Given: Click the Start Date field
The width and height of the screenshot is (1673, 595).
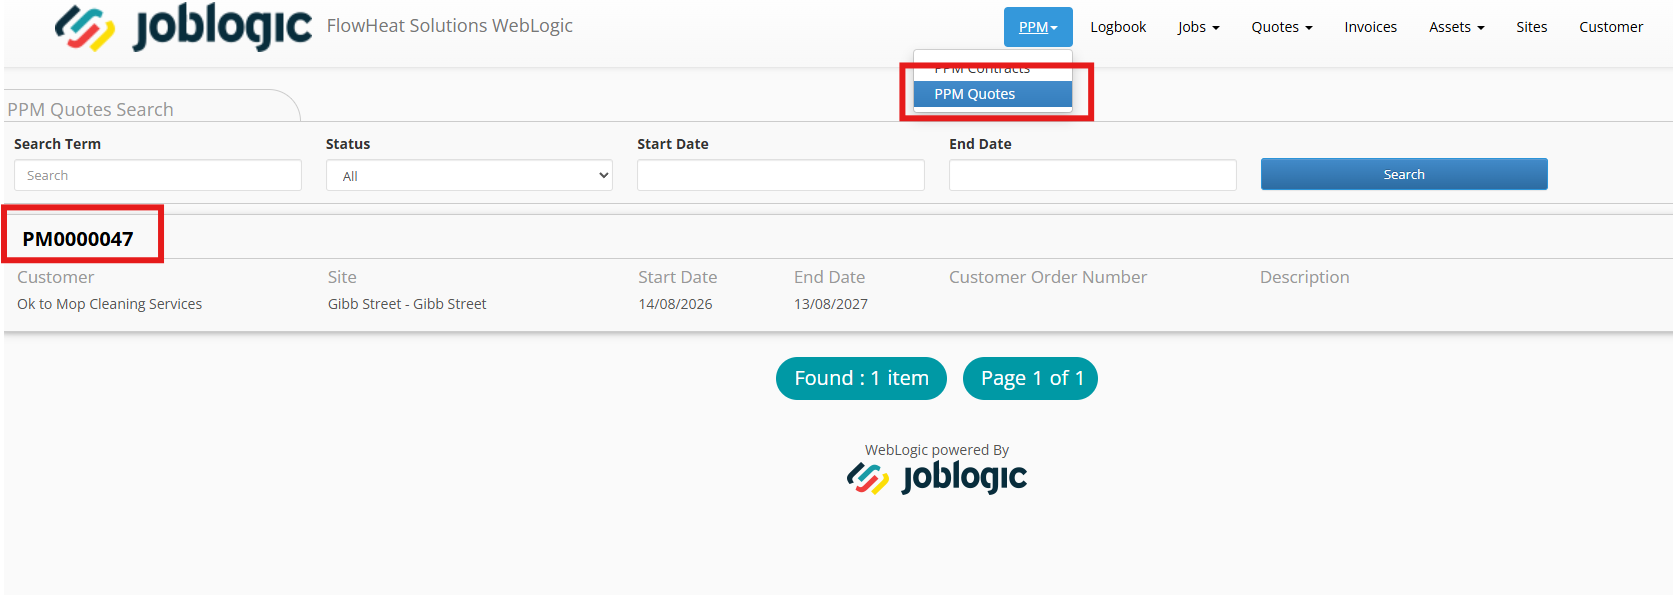Looking at the screenshot, I should coord(781,175).
